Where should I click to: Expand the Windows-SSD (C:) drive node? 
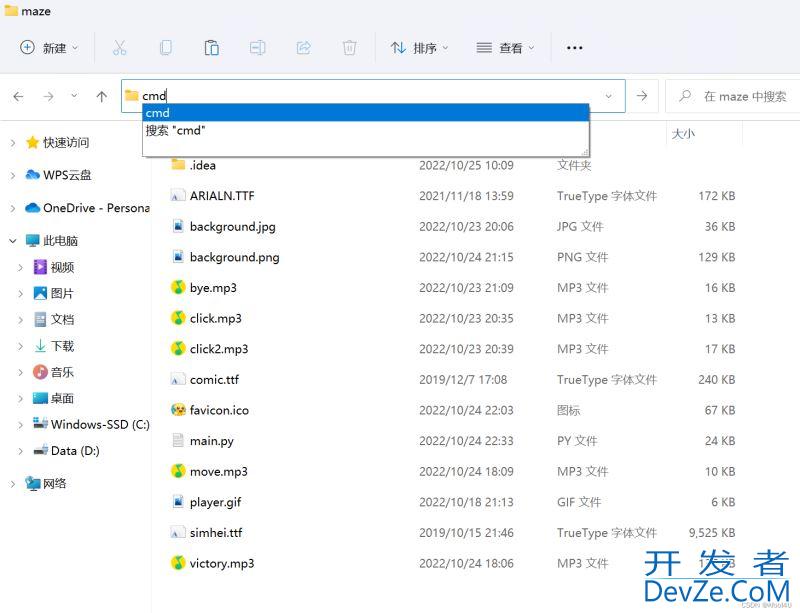20,425
